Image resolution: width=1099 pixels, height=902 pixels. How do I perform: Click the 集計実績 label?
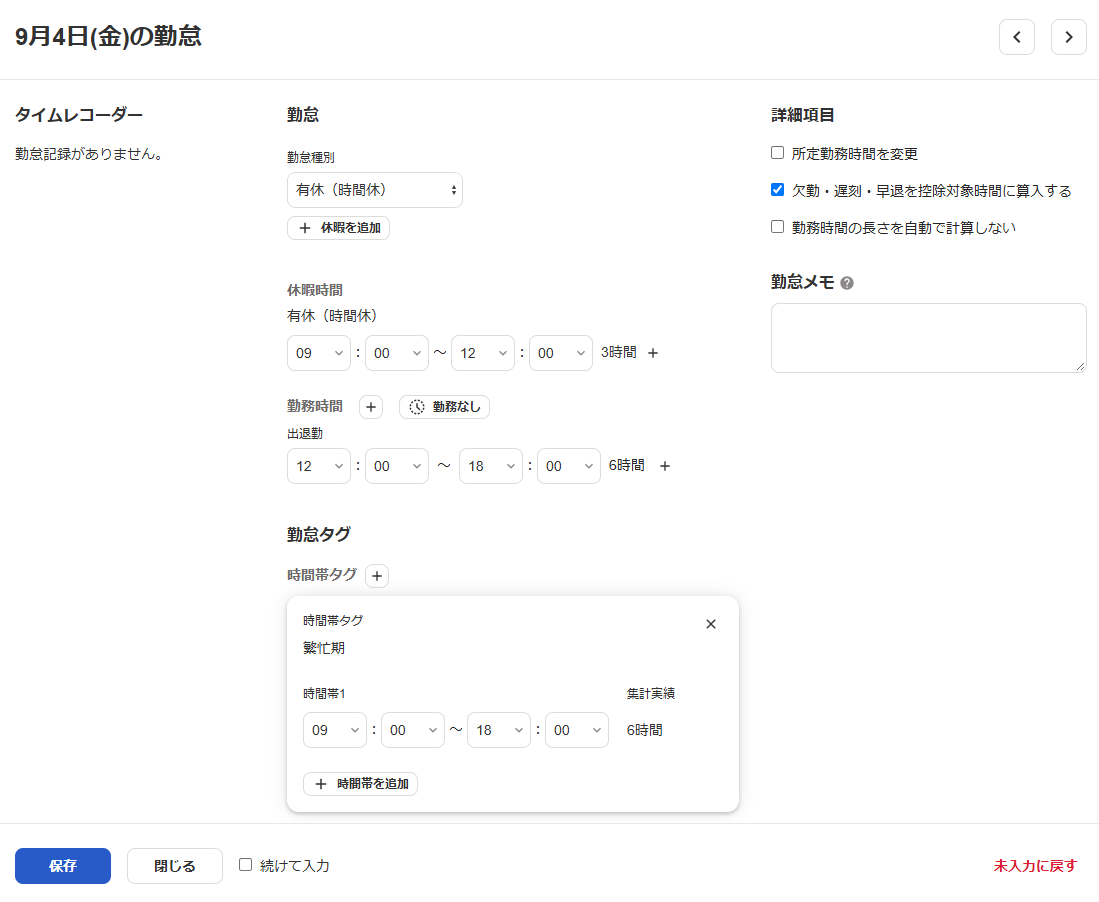coord(650,694)
